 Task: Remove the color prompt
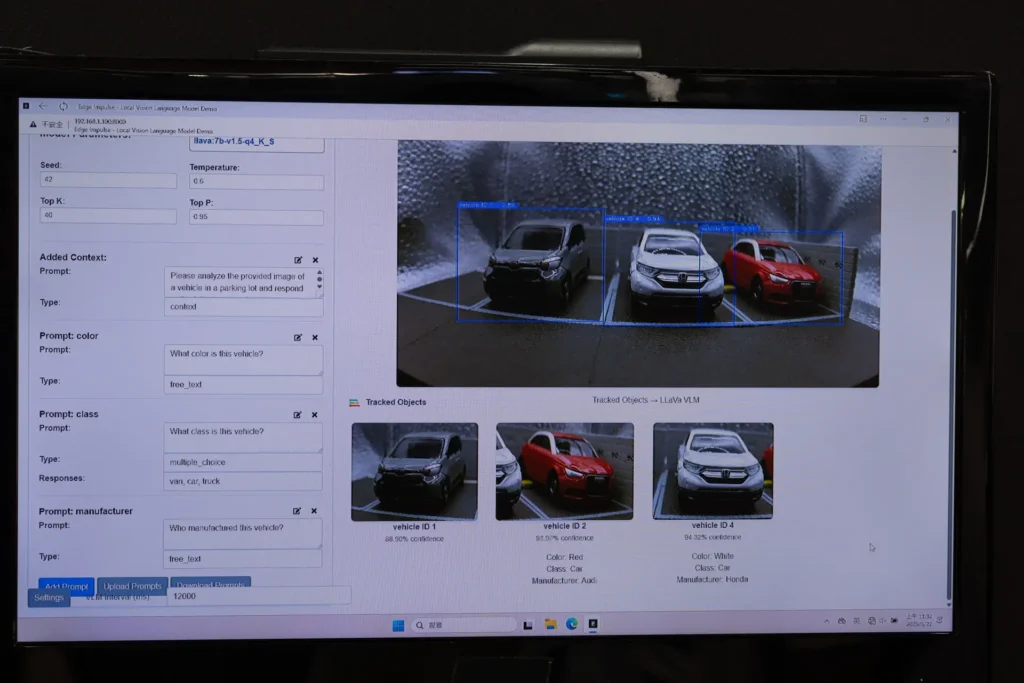pos(315,338)
